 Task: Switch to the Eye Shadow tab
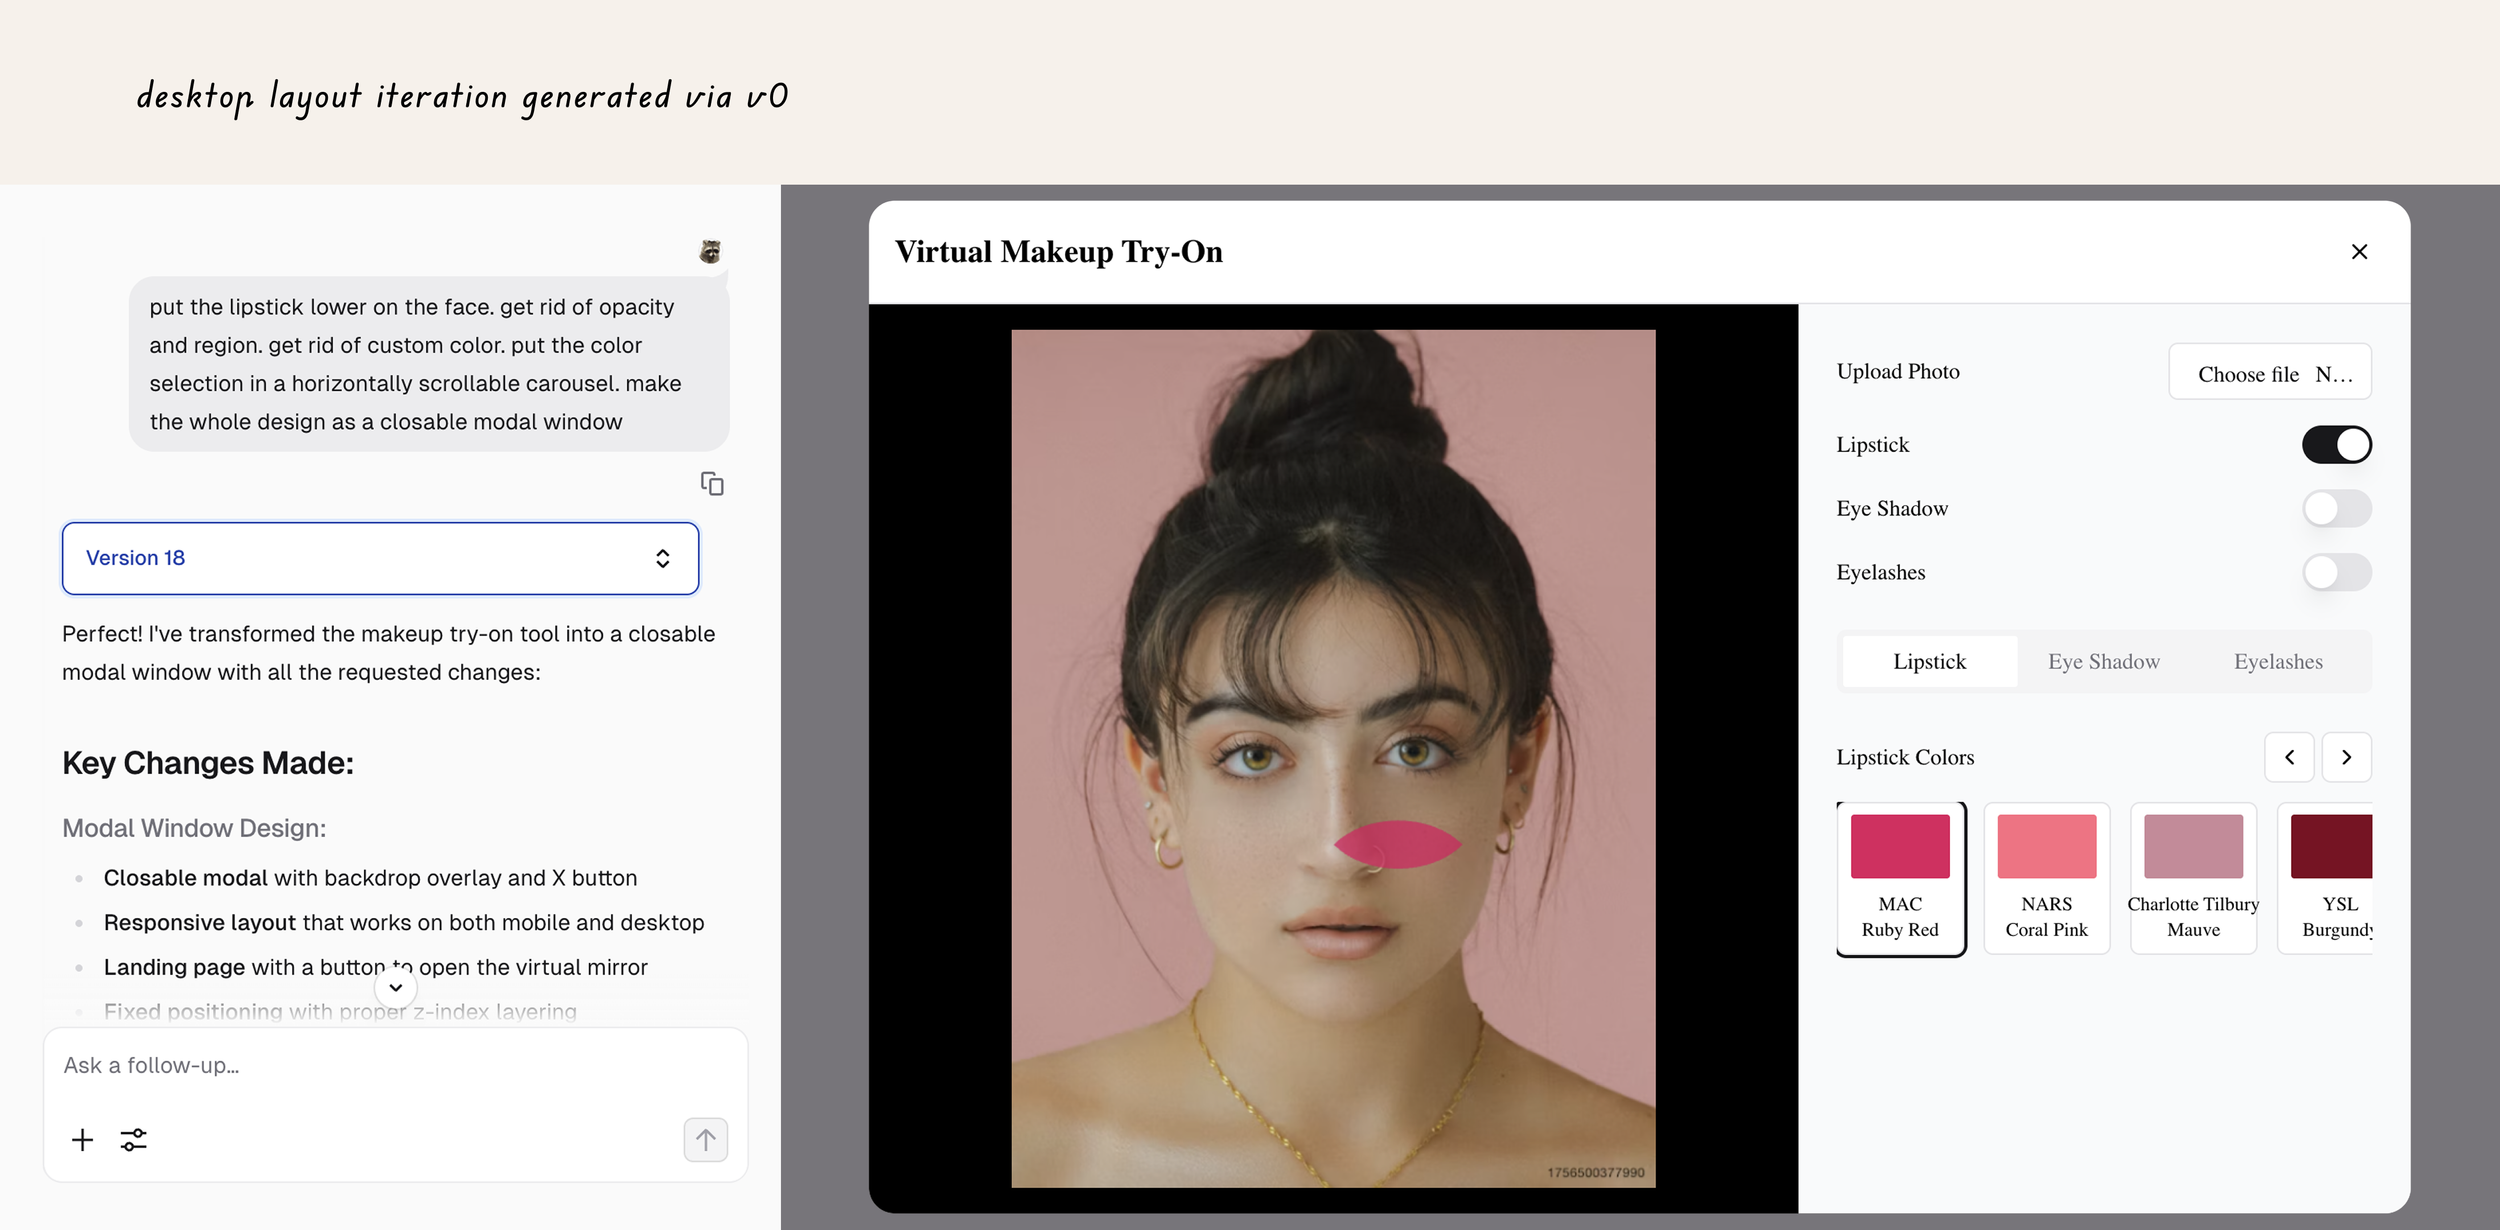(2103, 662)
